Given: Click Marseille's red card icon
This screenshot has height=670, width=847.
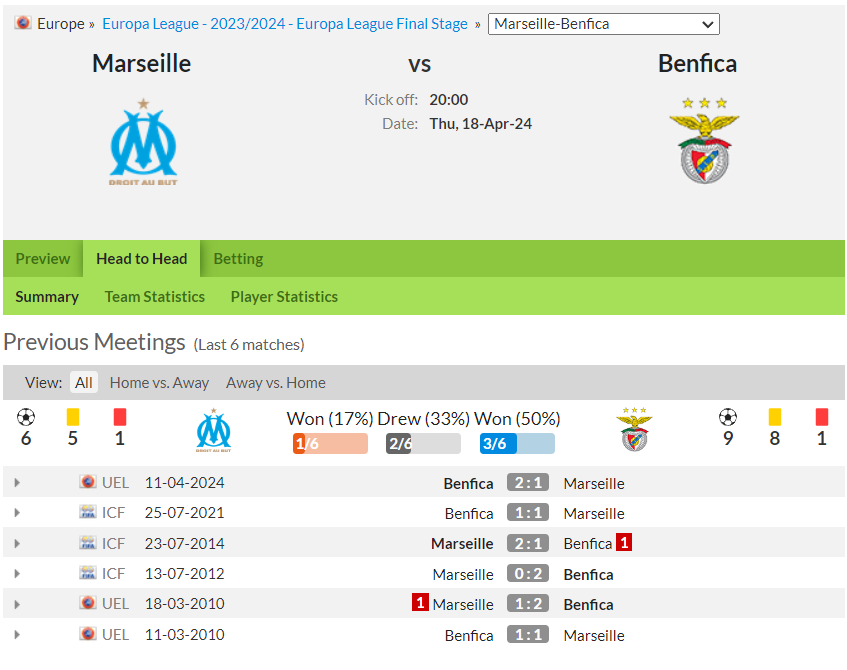Looking at the screenshot, I should pyautogui.click(x=120, y=417).
